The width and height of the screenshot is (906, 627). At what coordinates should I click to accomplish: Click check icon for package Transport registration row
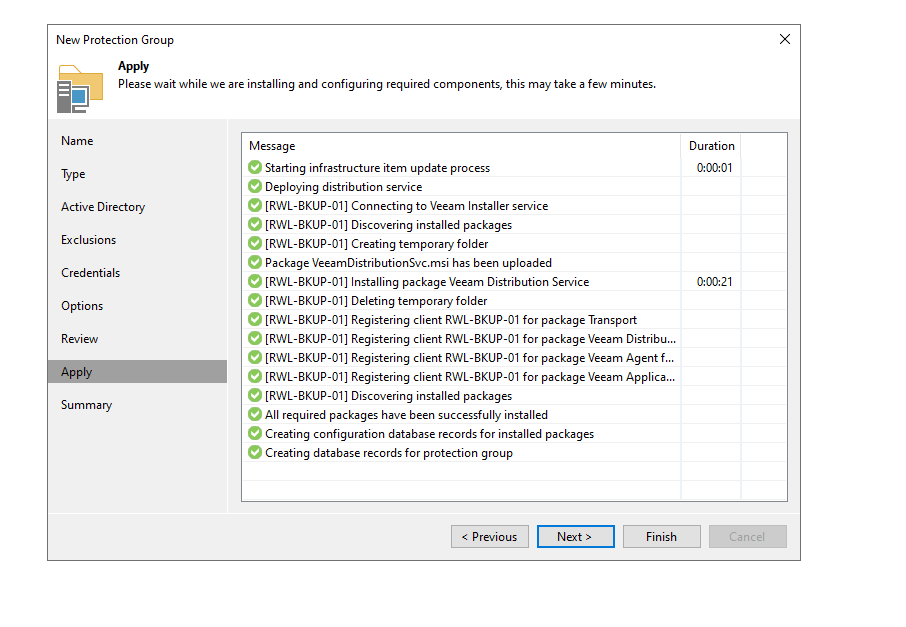coord(255,320)
